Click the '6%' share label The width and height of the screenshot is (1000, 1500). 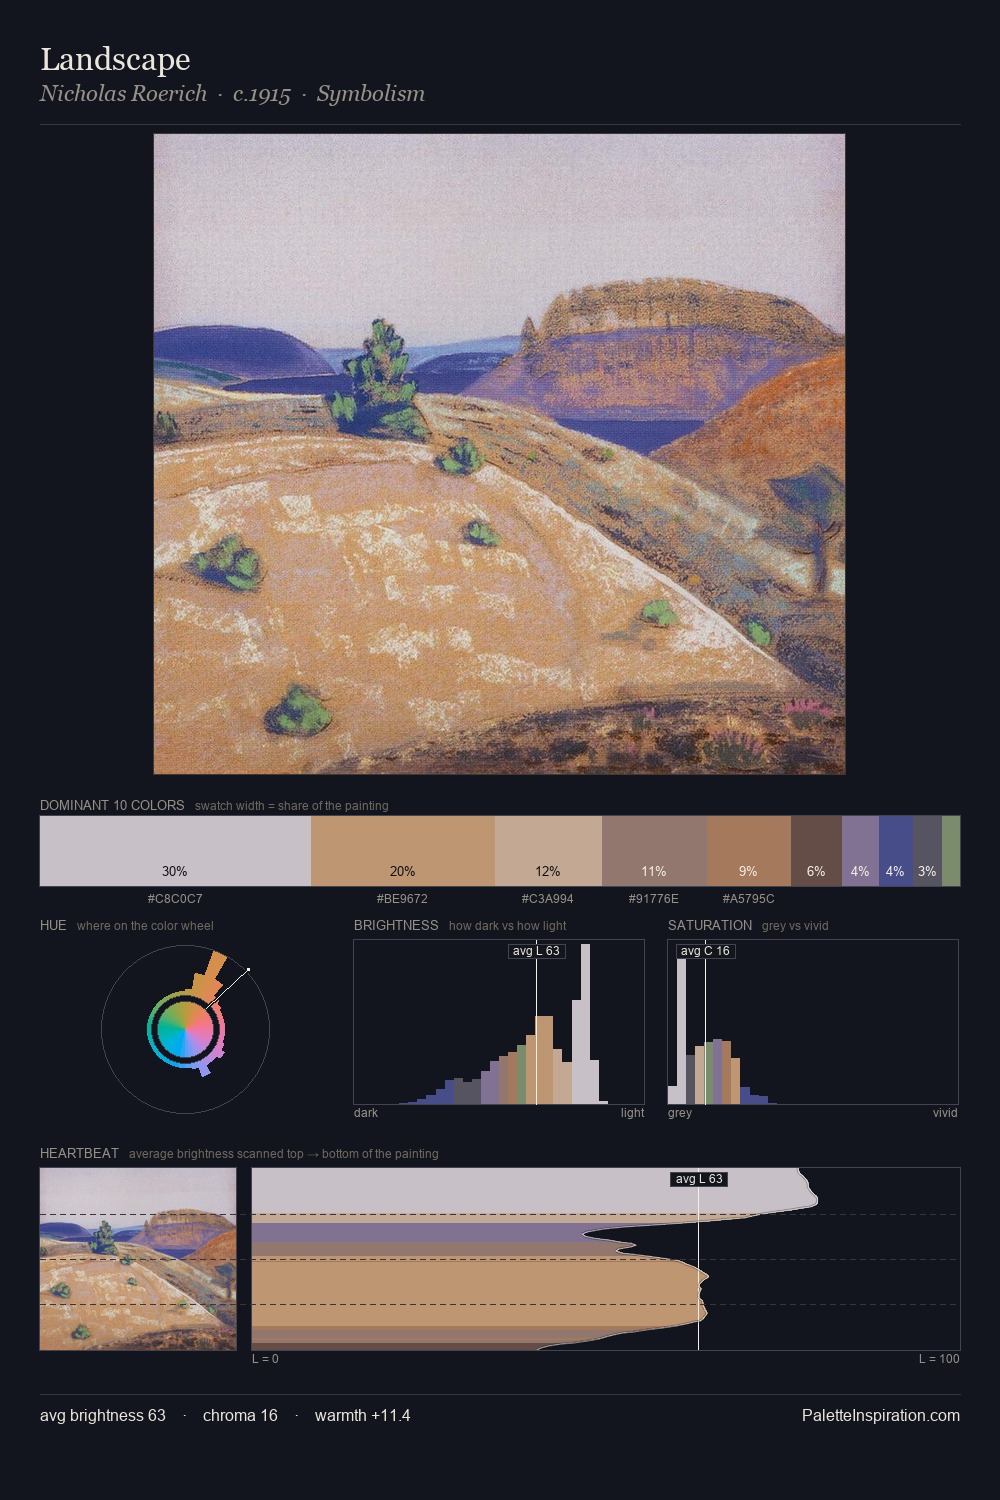click(816, 871)
